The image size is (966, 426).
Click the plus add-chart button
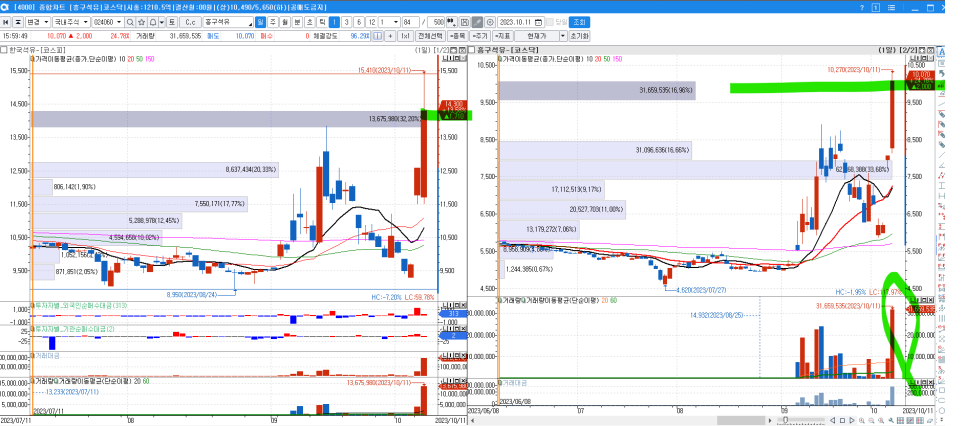click(x=390, y=36)
